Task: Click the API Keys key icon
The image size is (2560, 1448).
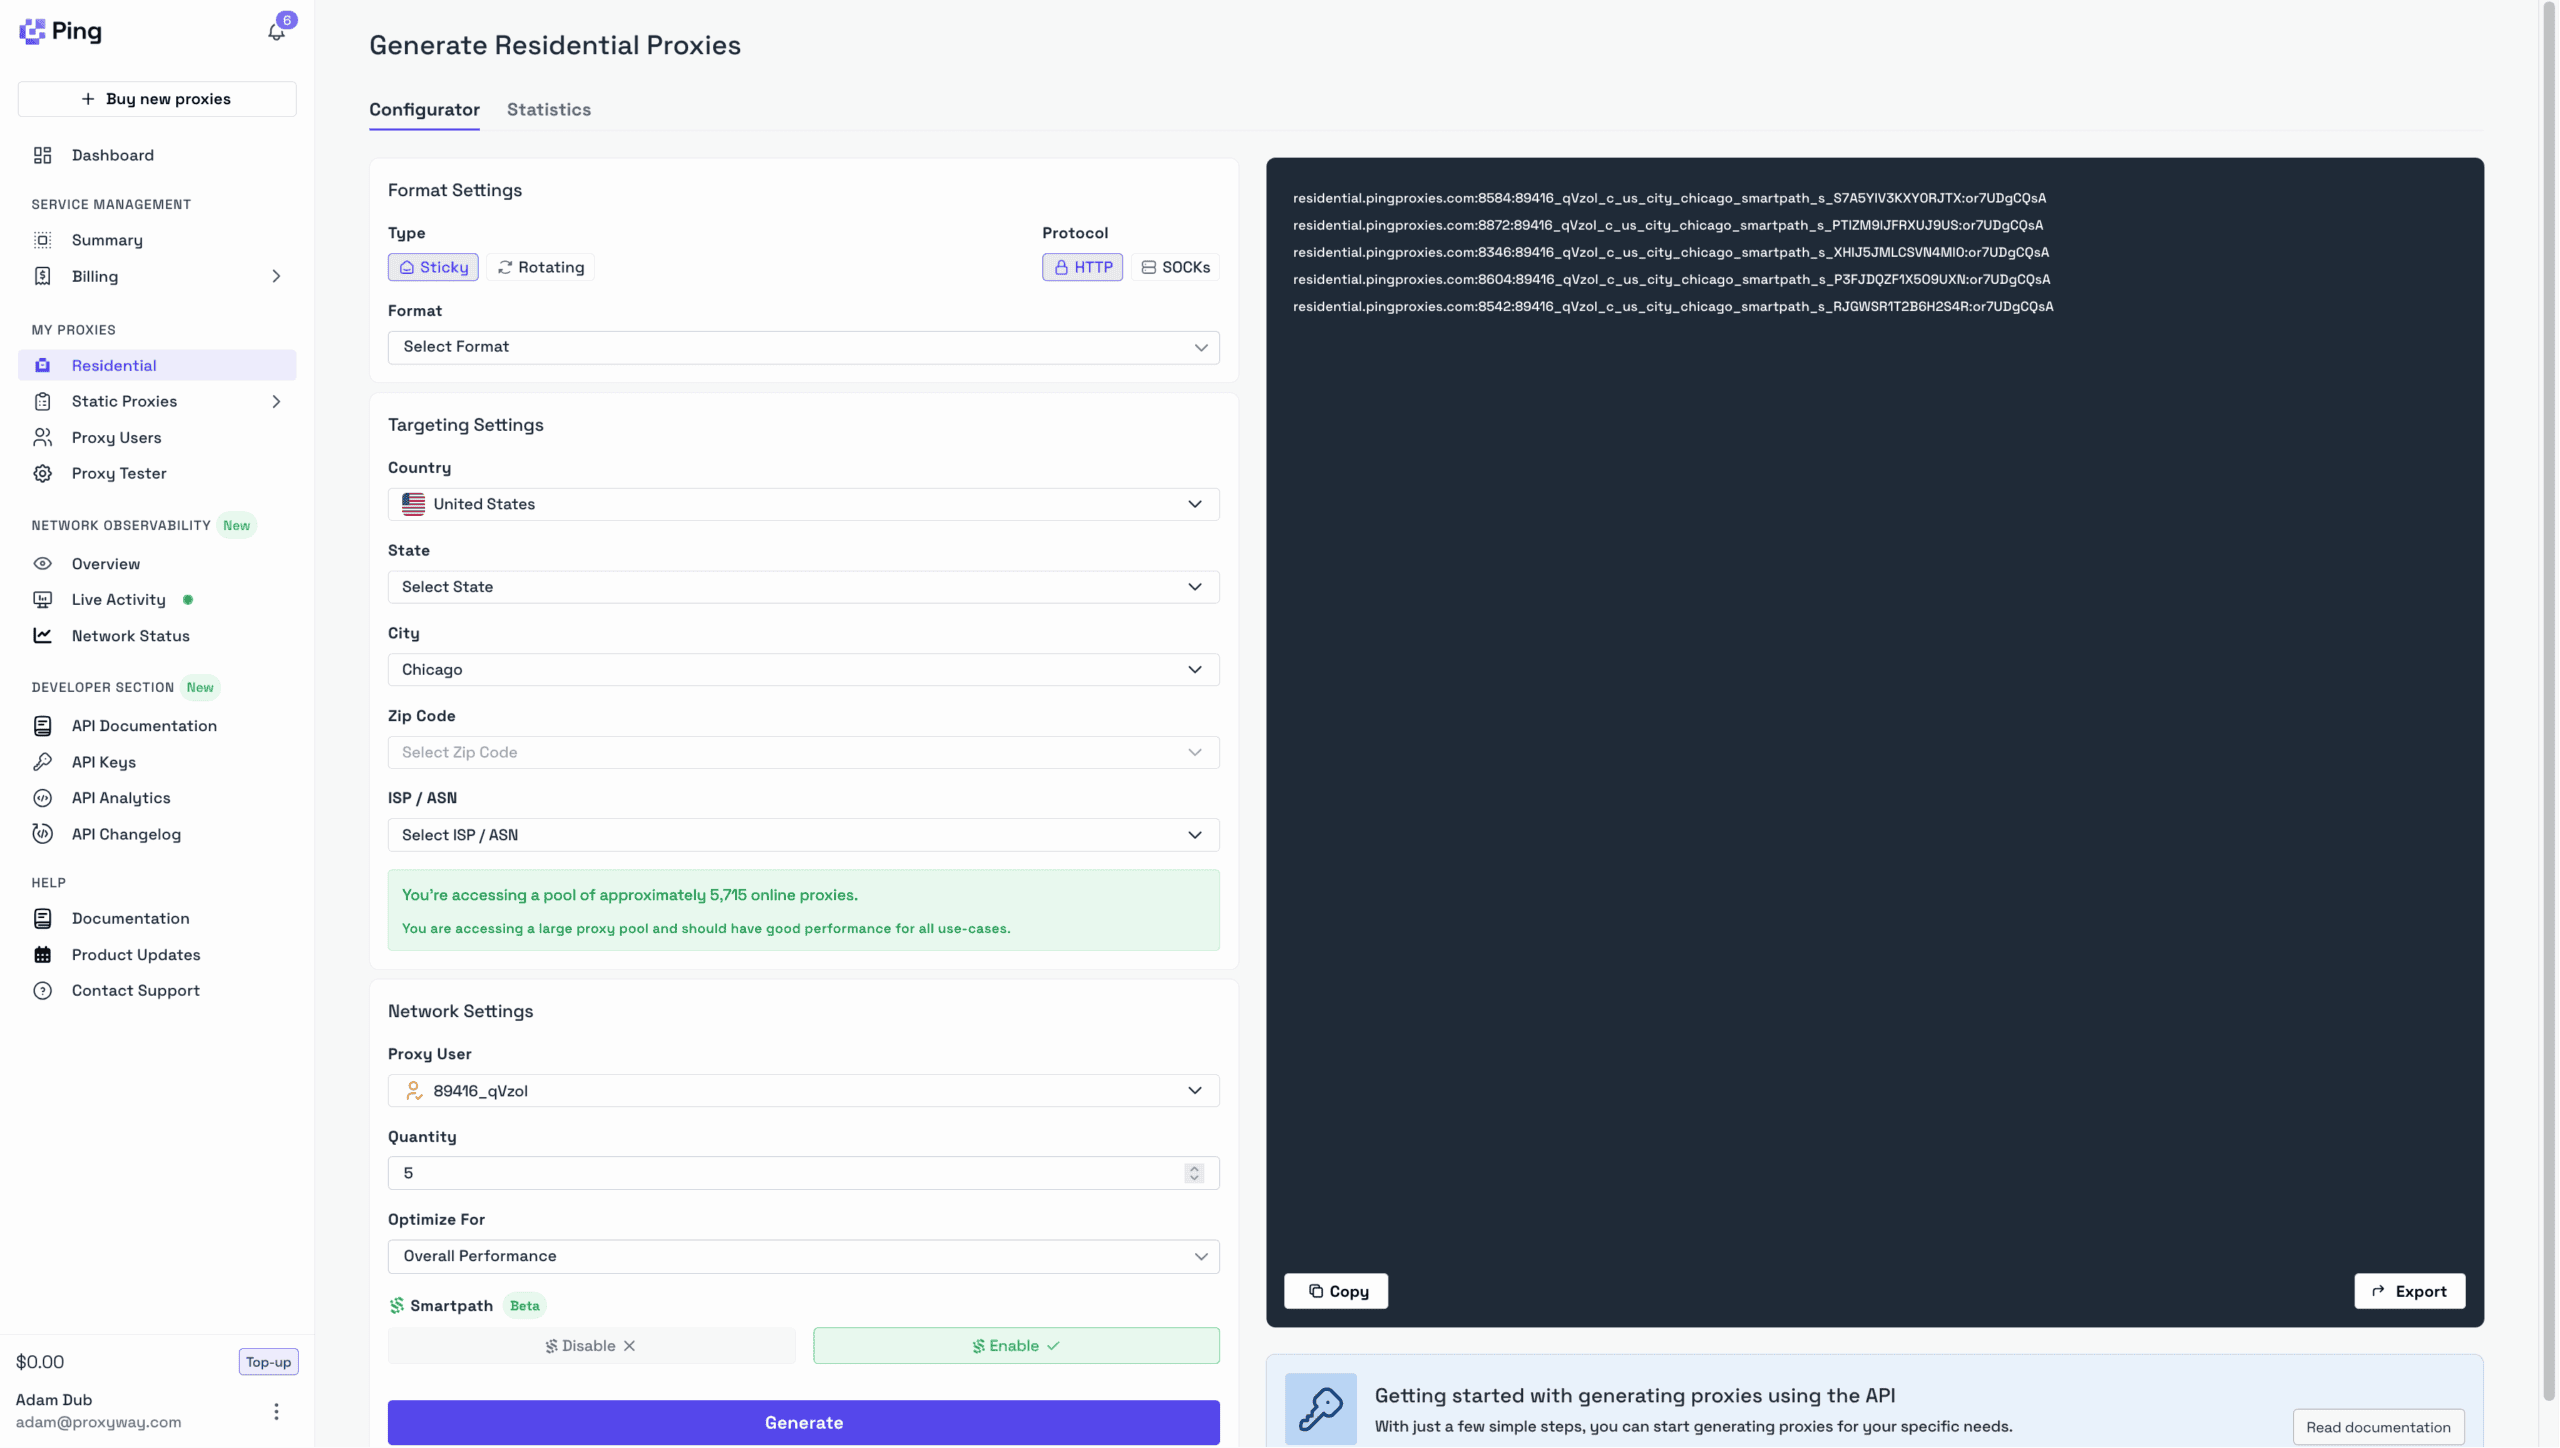Action: point(42,762)
